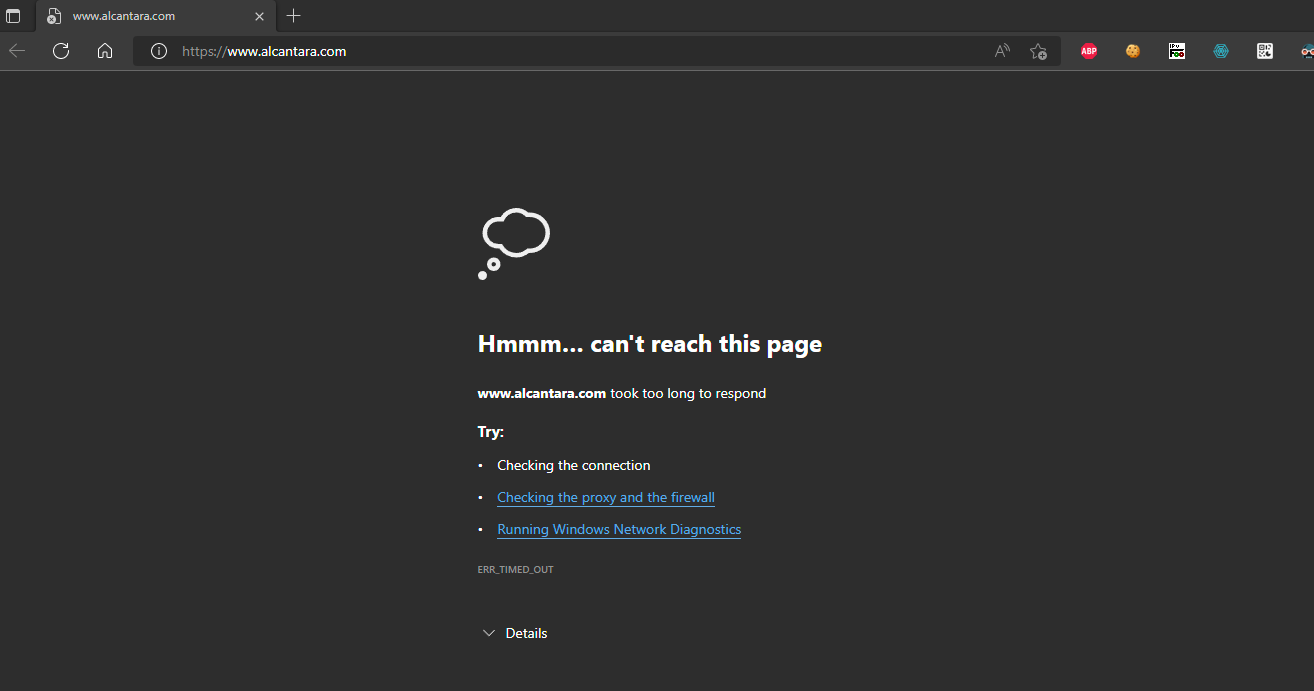Open the Adblock Plus extension

point(1089,51)
